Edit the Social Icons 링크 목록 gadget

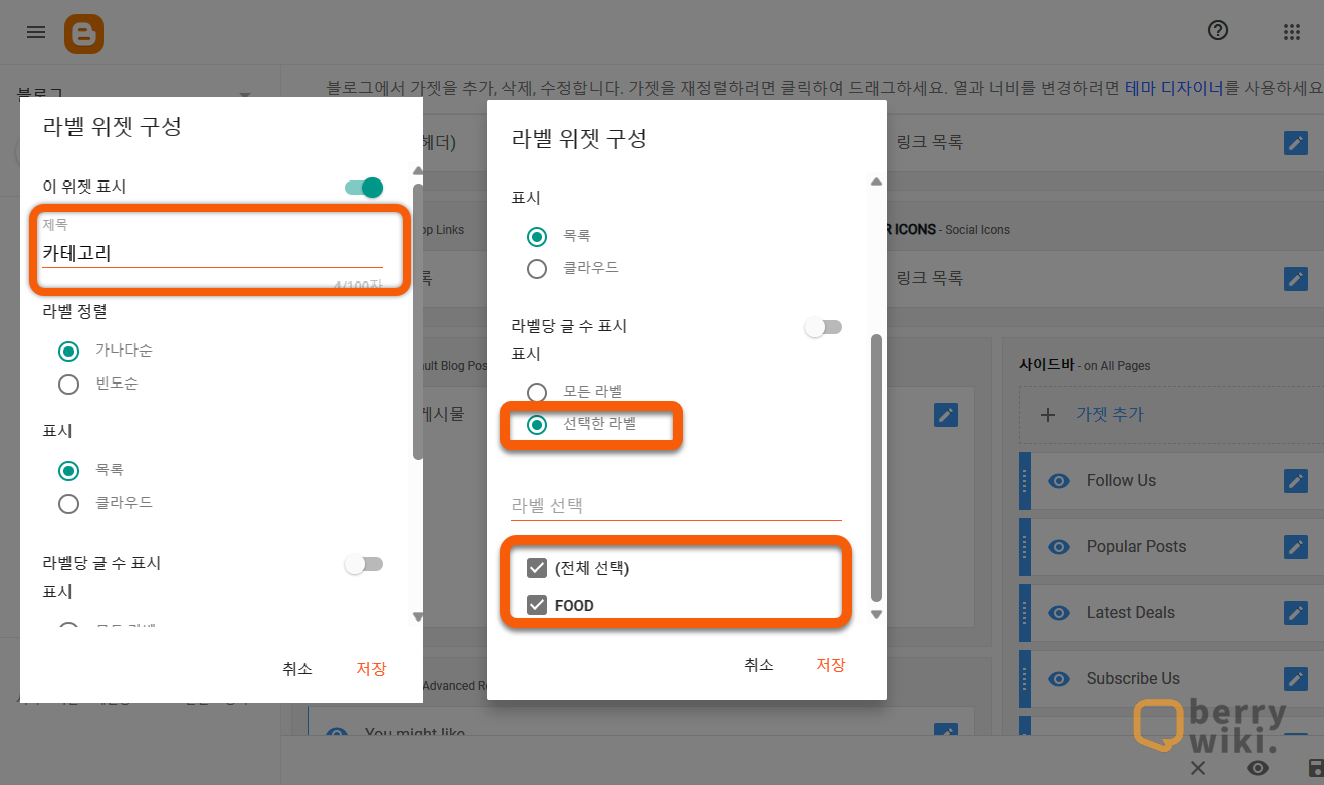tap(1296, 278)
